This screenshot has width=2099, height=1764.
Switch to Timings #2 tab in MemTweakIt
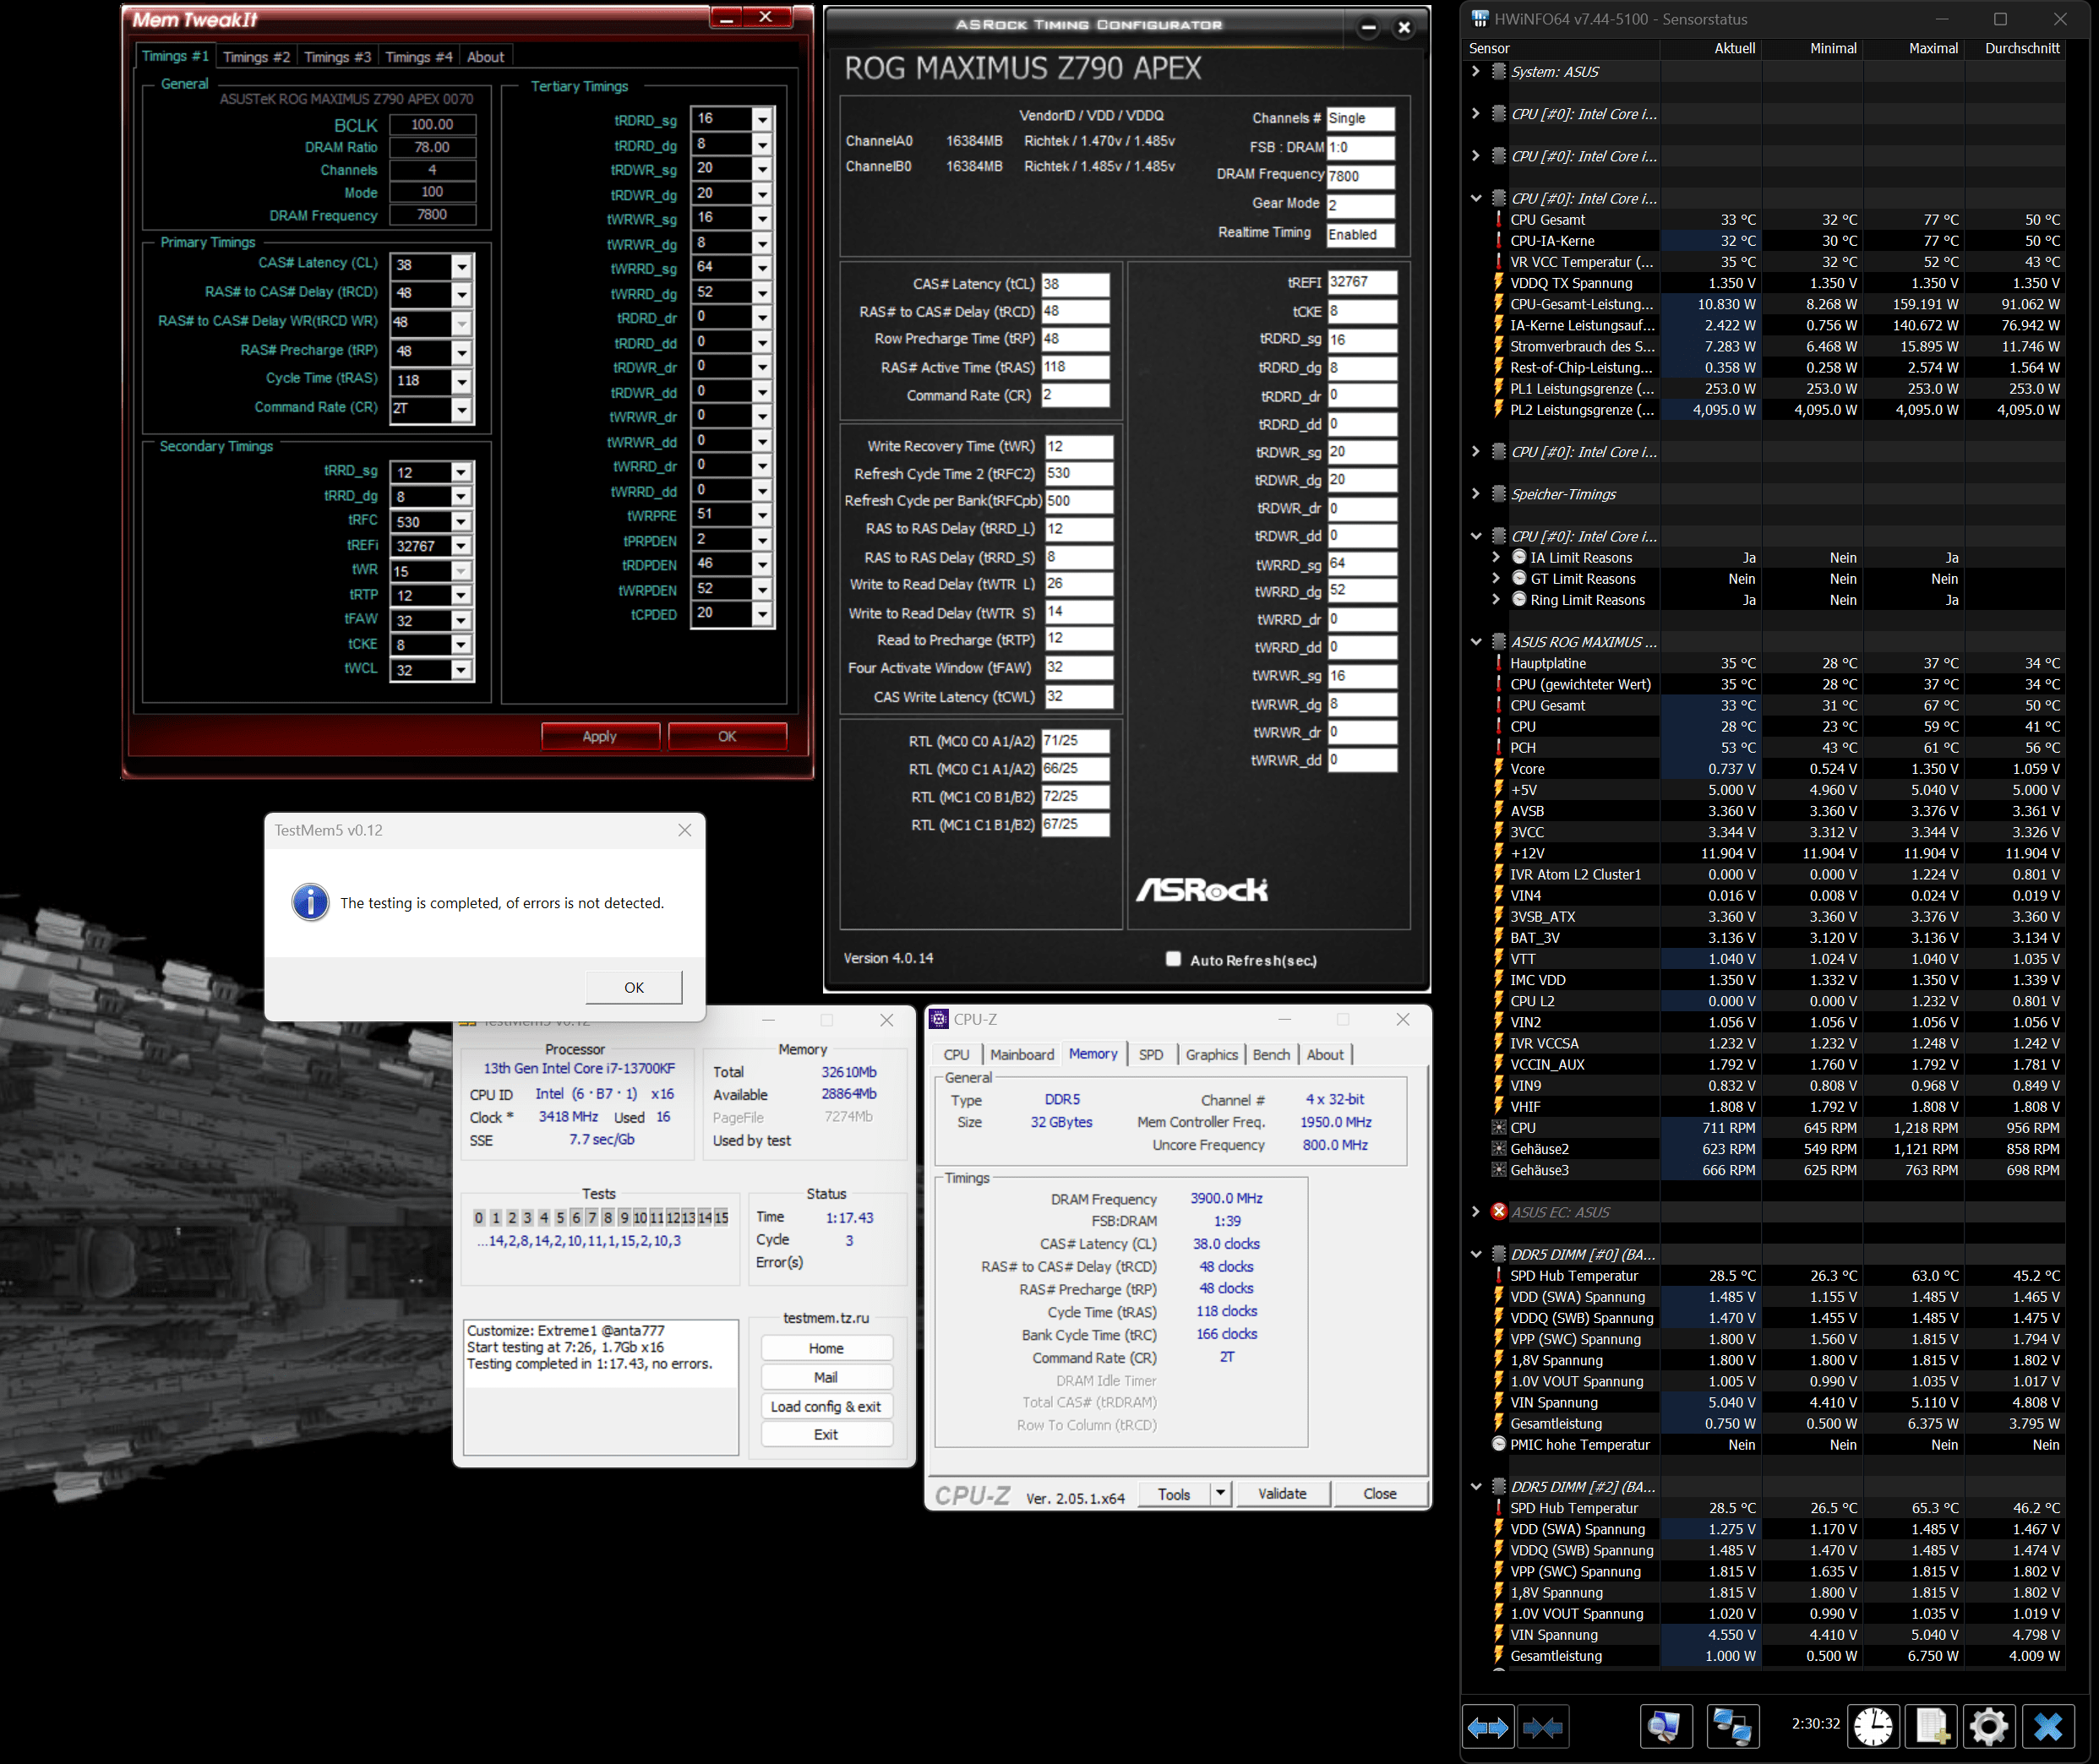click(x=256, y=57)
